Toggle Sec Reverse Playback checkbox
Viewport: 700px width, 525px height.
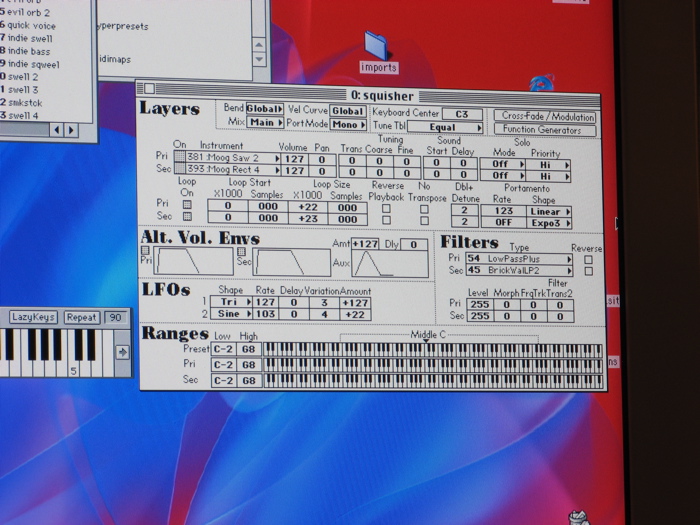click(387, 218)
